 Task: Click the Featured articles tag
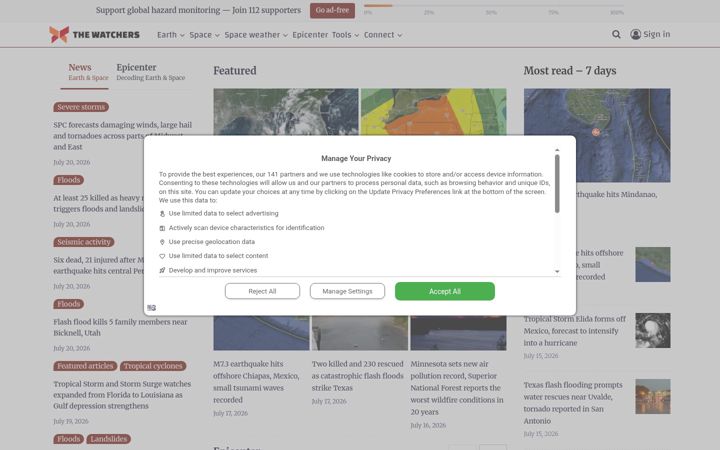click(85, 366)
